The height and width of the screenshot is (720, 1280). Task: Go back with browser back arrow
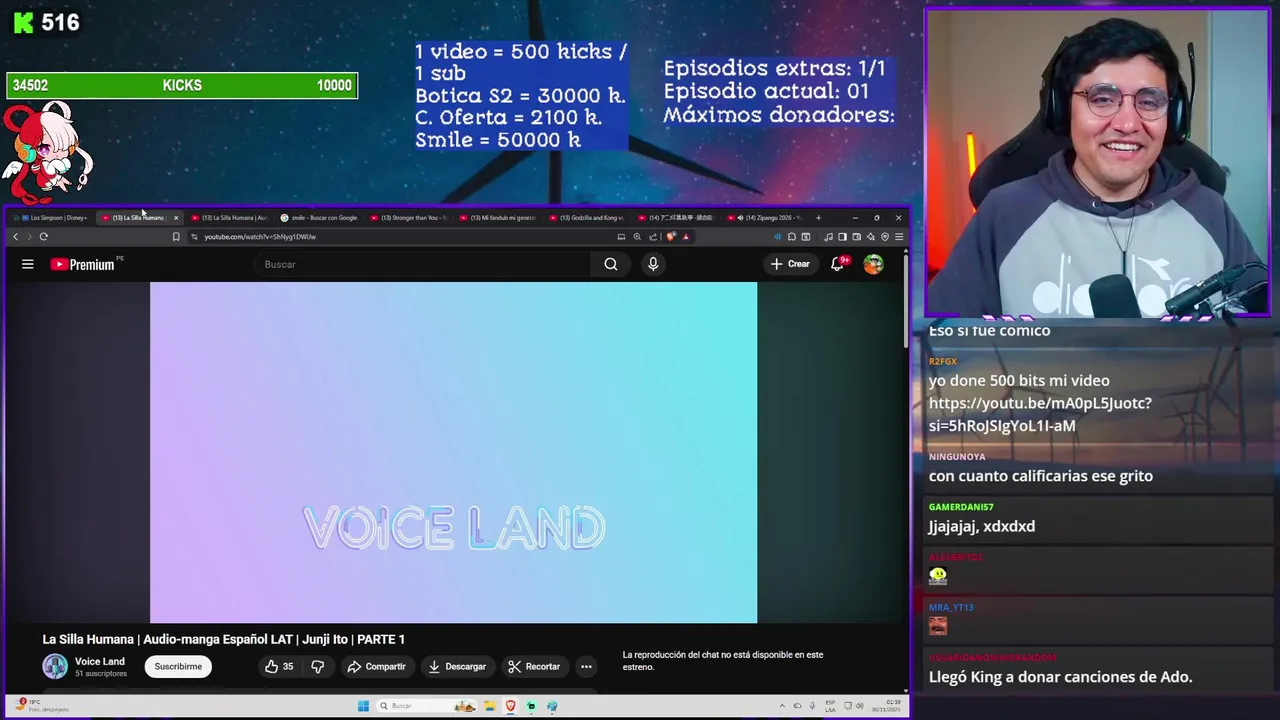coord(15,237)
